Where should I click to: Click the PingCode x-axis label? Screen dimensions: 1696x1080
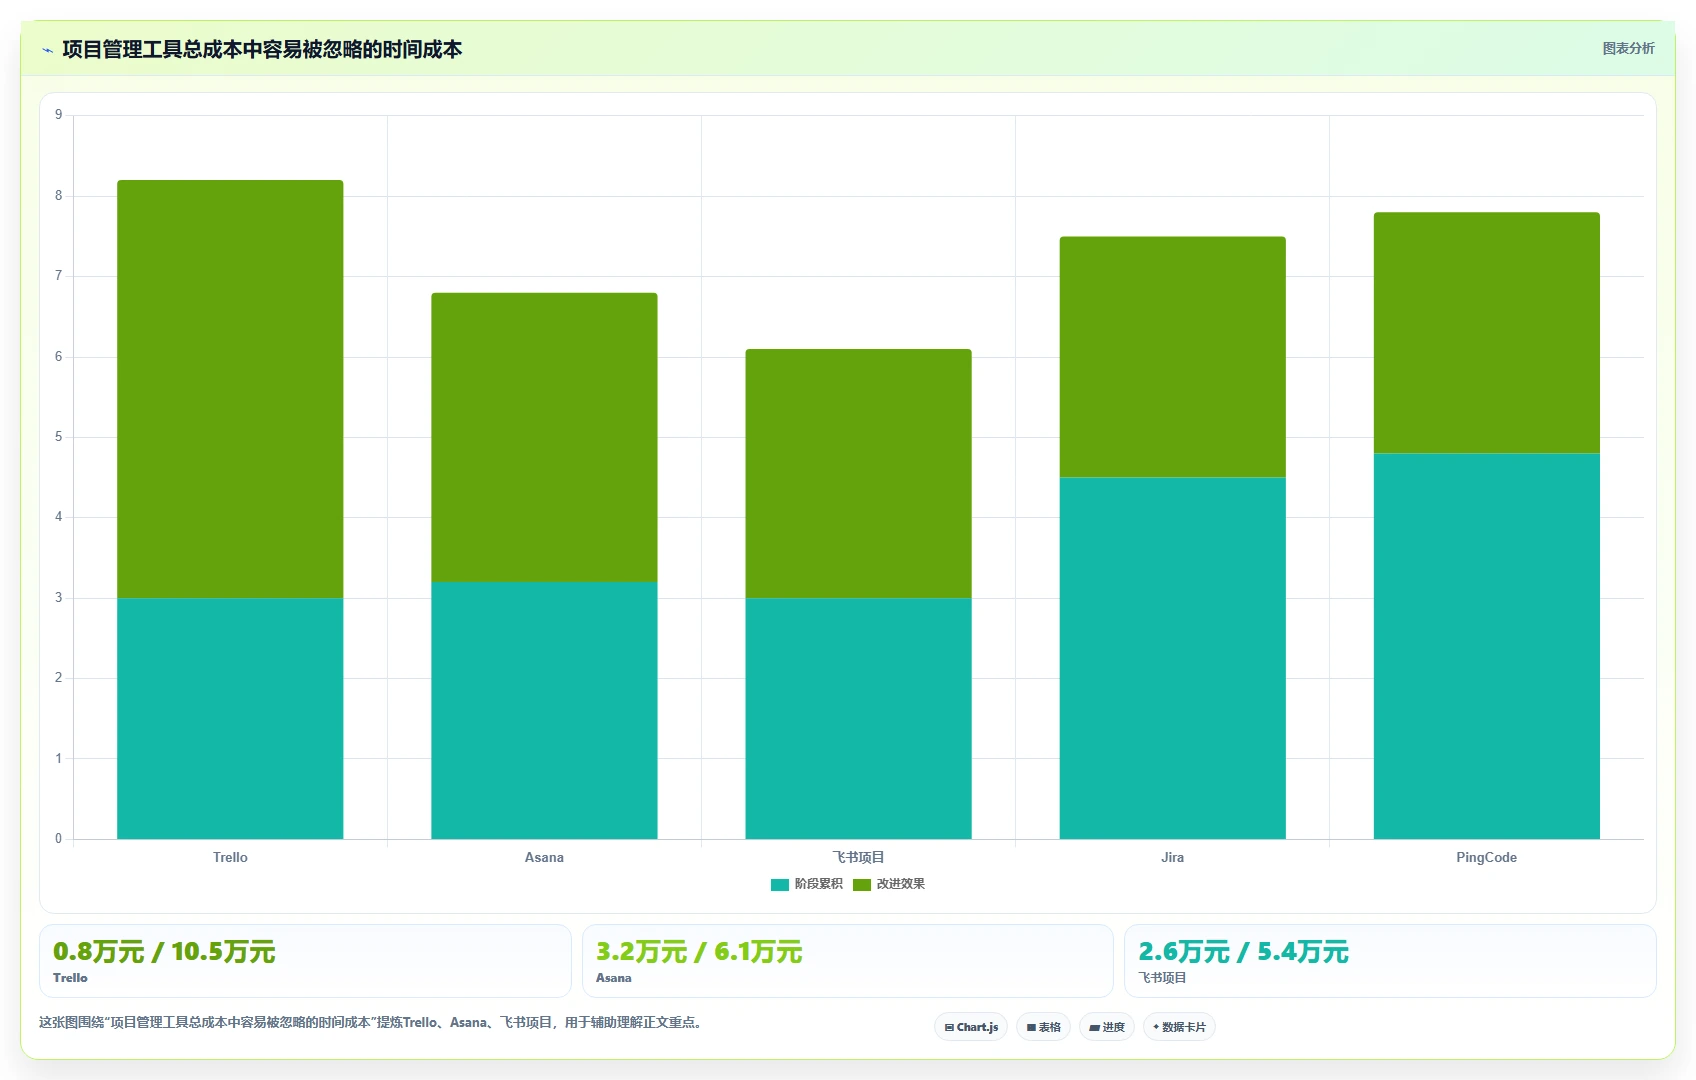[x=1486, y=857]
